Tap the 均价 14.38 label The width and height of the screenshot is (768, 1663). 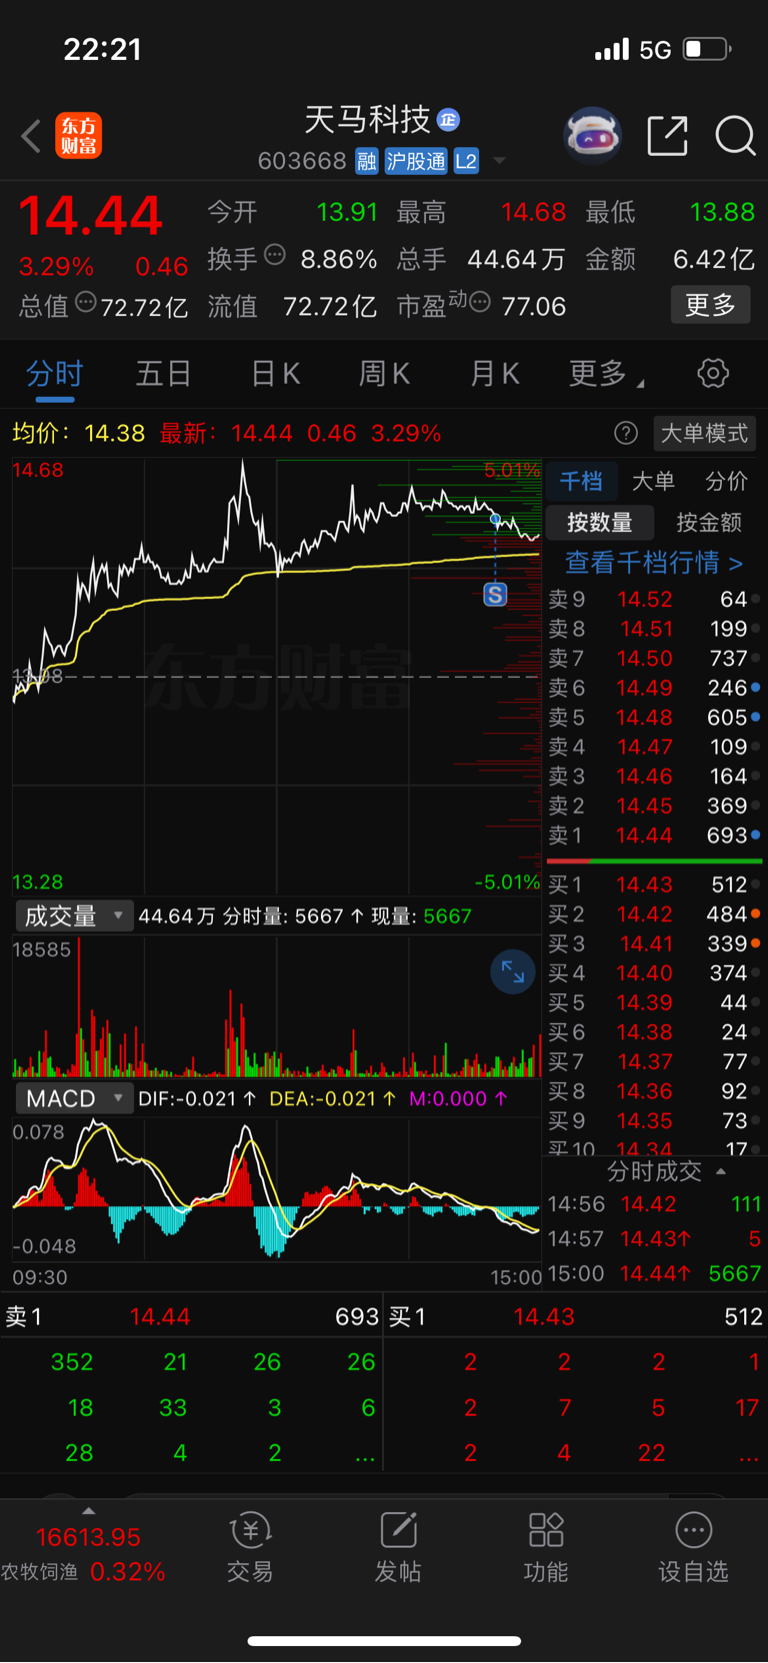(78, 433)
